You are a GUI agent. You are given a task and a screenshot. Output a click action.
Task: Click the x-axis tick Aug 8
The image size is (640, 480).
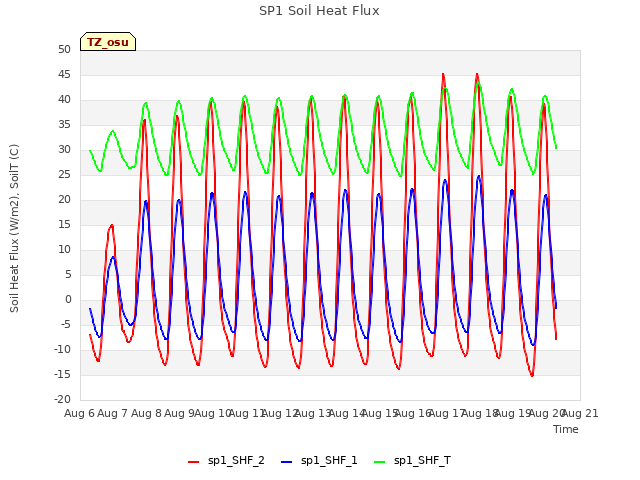(x=146, y=413)
